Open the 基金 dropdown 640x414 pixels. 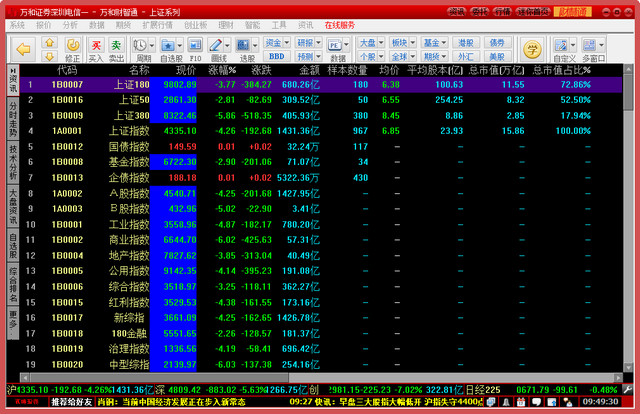[x=435, y=42]
